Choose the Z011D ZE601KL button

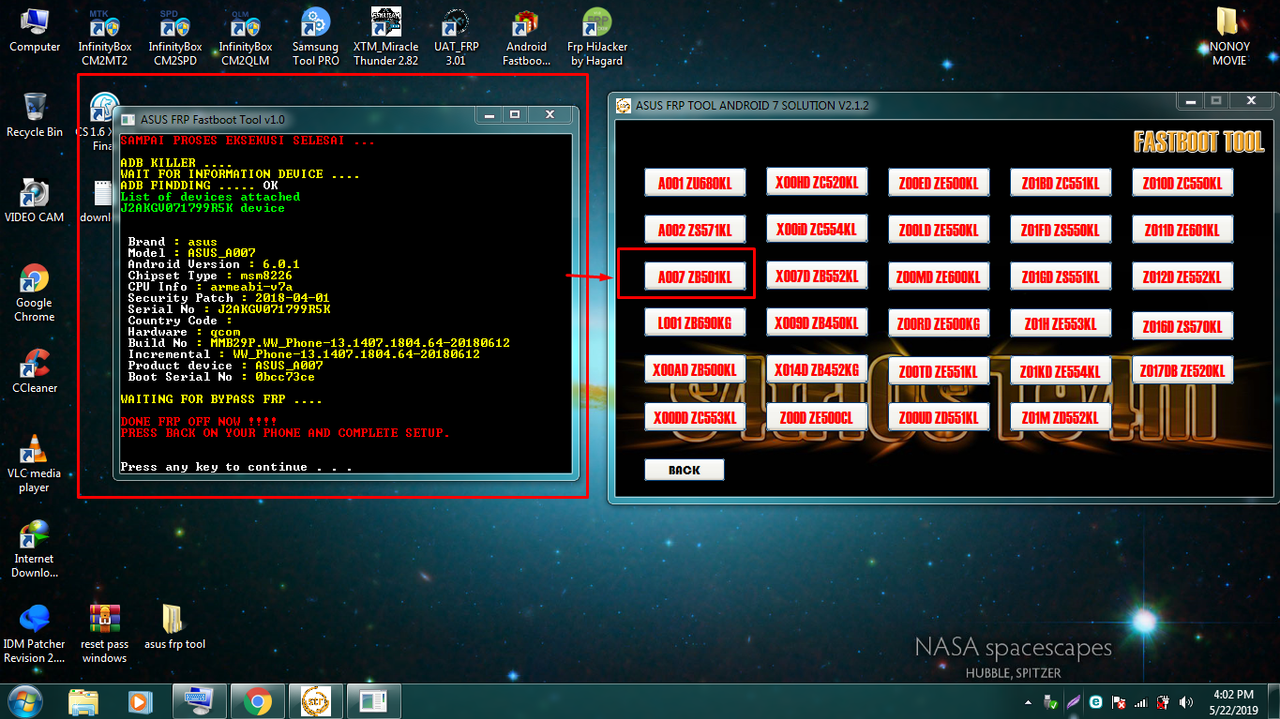click(x=1182, y=230)
